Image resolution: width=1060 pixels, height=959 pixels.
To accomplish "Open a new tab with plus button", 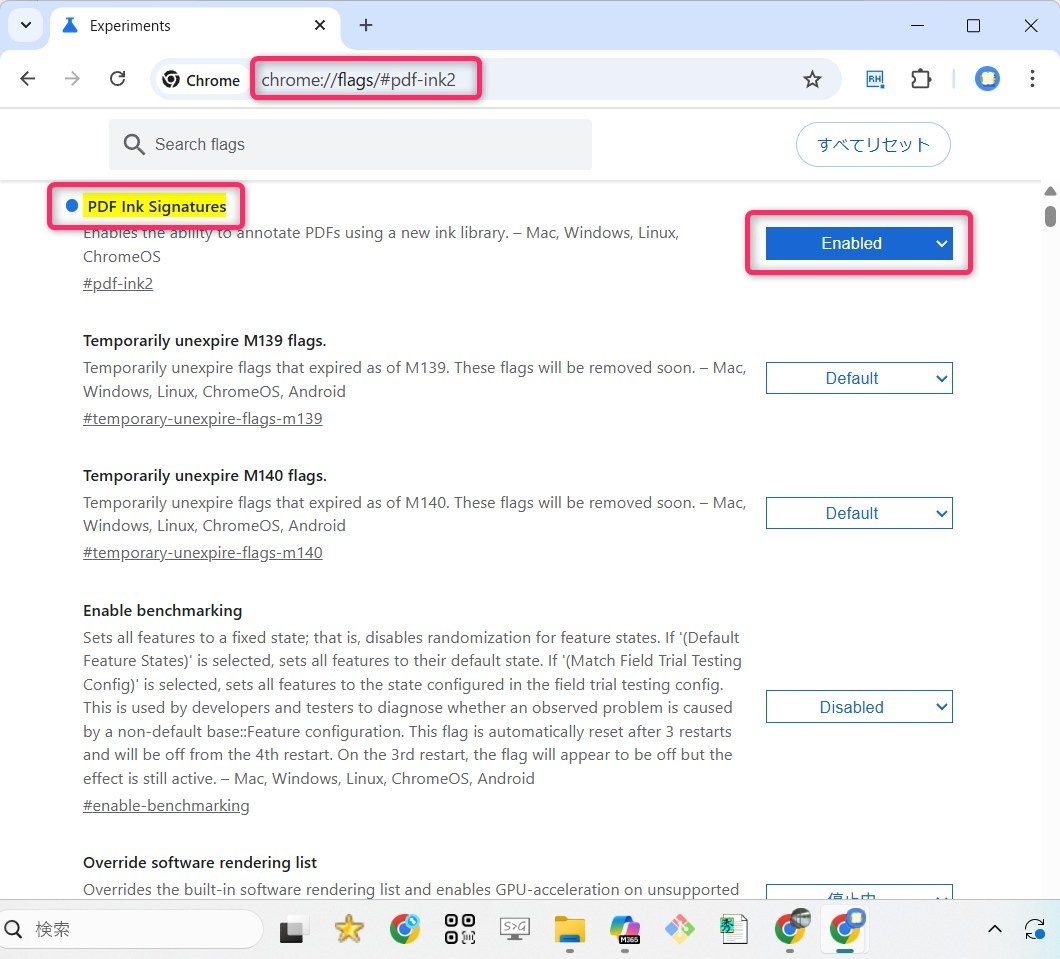I will coord(366,25).
